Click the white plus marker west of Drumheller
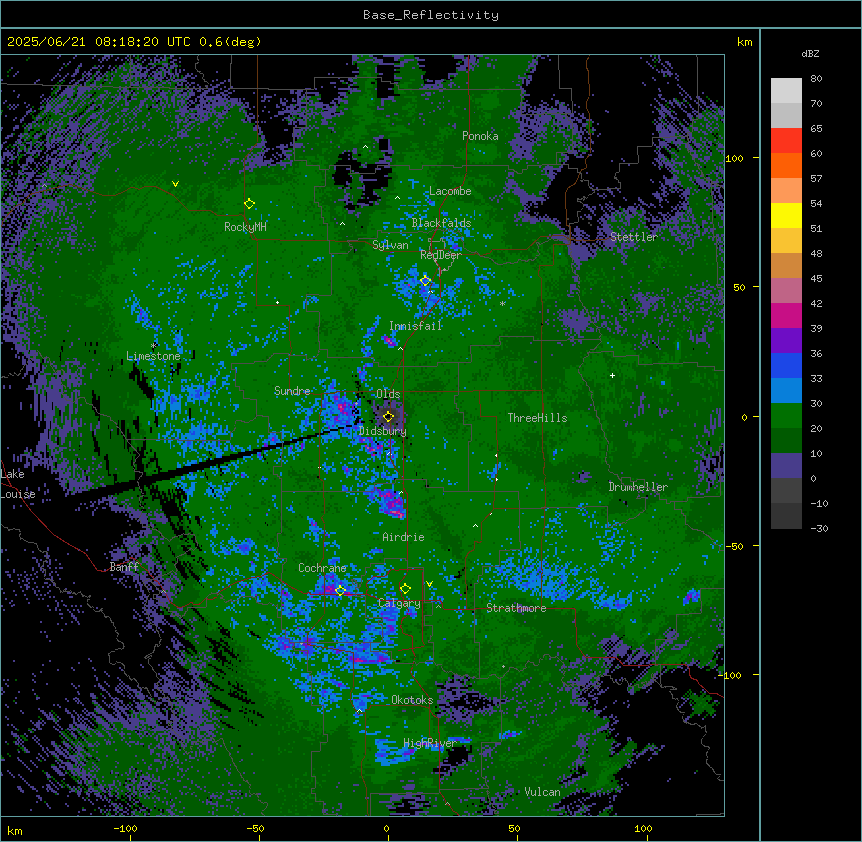This screenshot has width=862, height=842. pos(612,376)
